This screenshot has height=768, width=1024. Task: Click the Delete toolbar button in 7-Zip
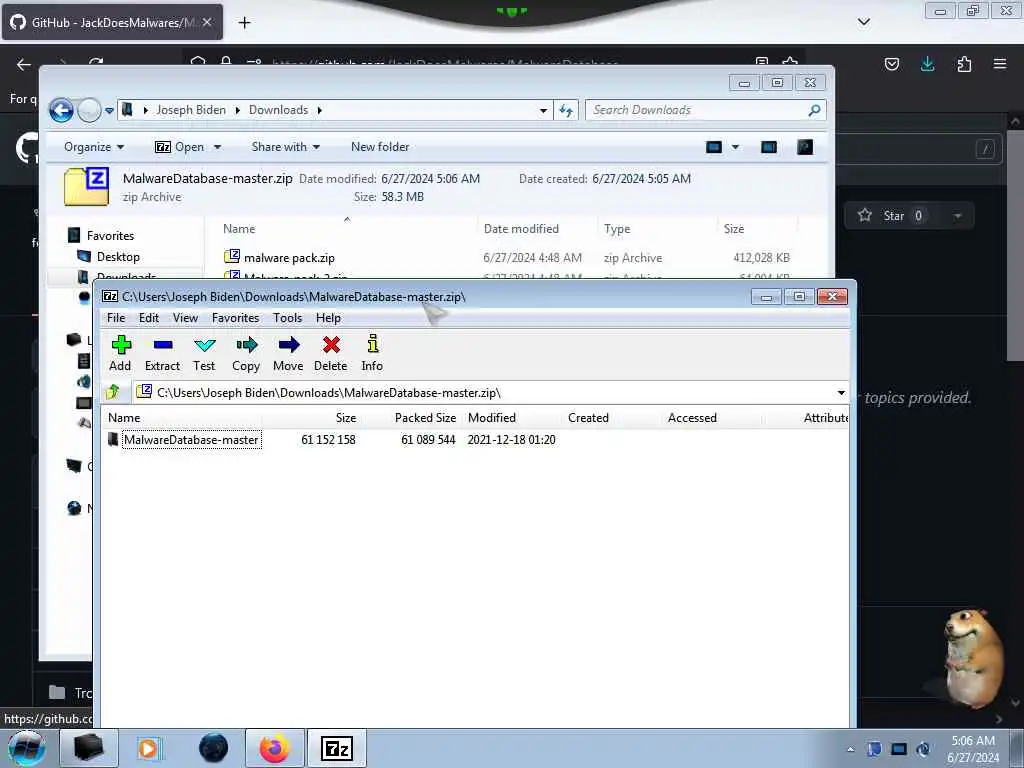coord(330,353)
